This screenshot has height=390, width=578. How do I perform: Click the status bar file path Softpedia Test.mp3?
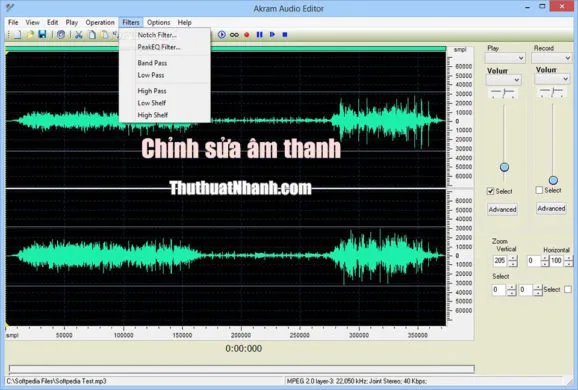(56, 381)
